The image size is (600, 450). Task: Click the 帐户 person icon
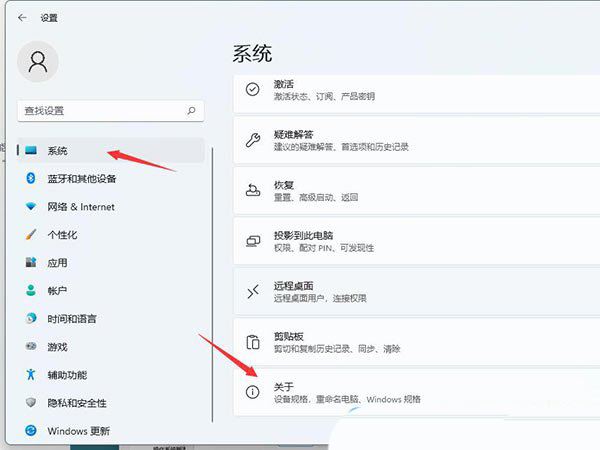point(30,291)
